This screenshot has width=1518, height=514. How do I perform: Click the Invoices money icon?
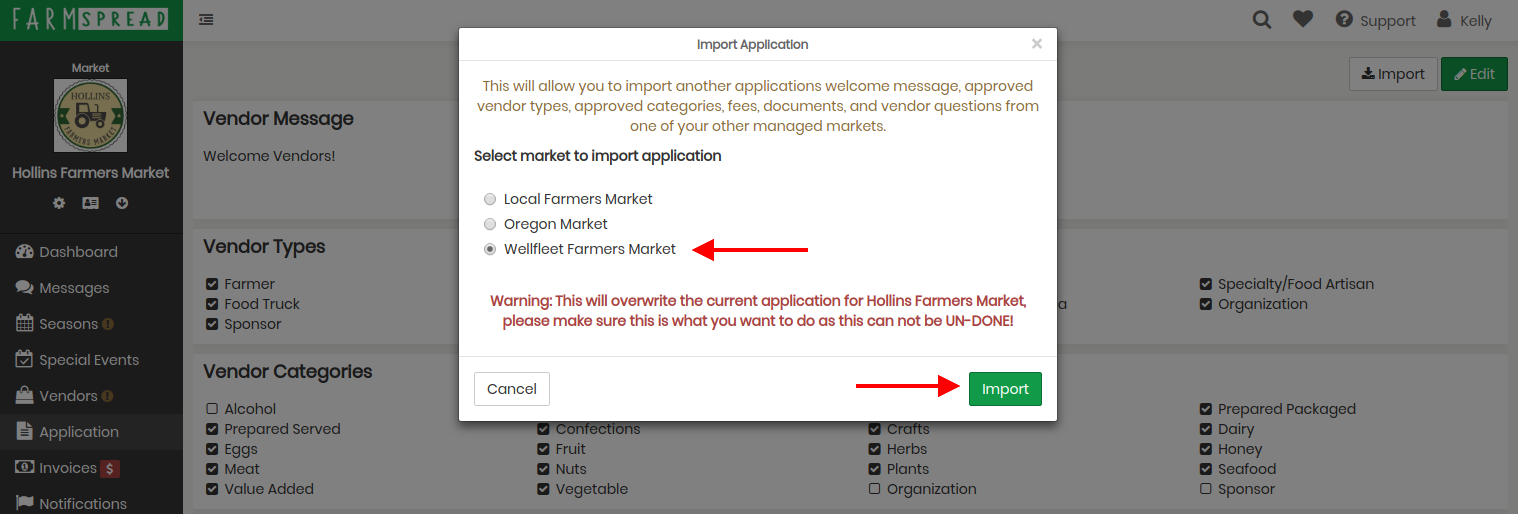(x=24, y=468)
